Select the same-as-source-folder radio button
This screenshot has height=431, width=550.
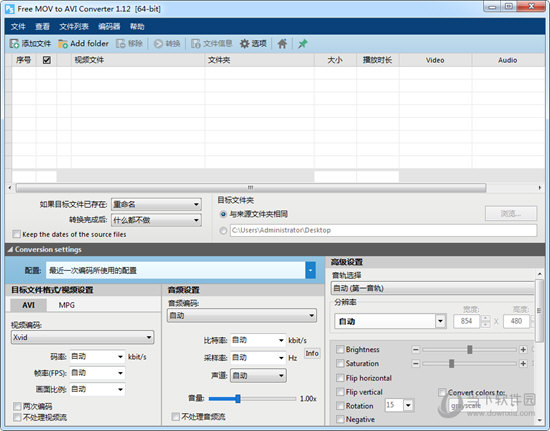[223, 214]
